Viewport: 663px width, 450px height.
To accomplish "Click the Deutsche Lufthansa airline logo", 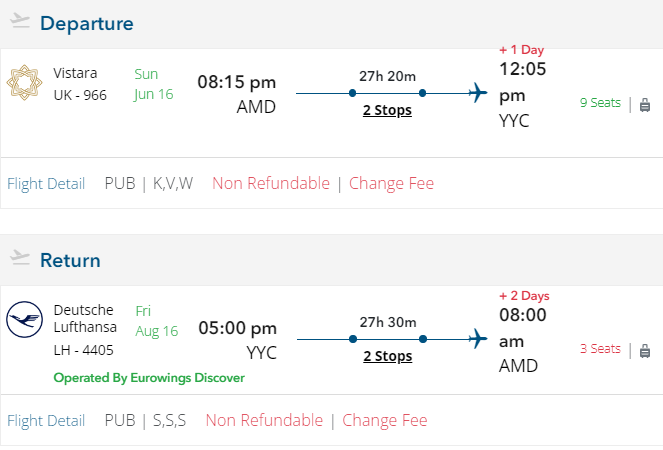I will pos(24,321).
